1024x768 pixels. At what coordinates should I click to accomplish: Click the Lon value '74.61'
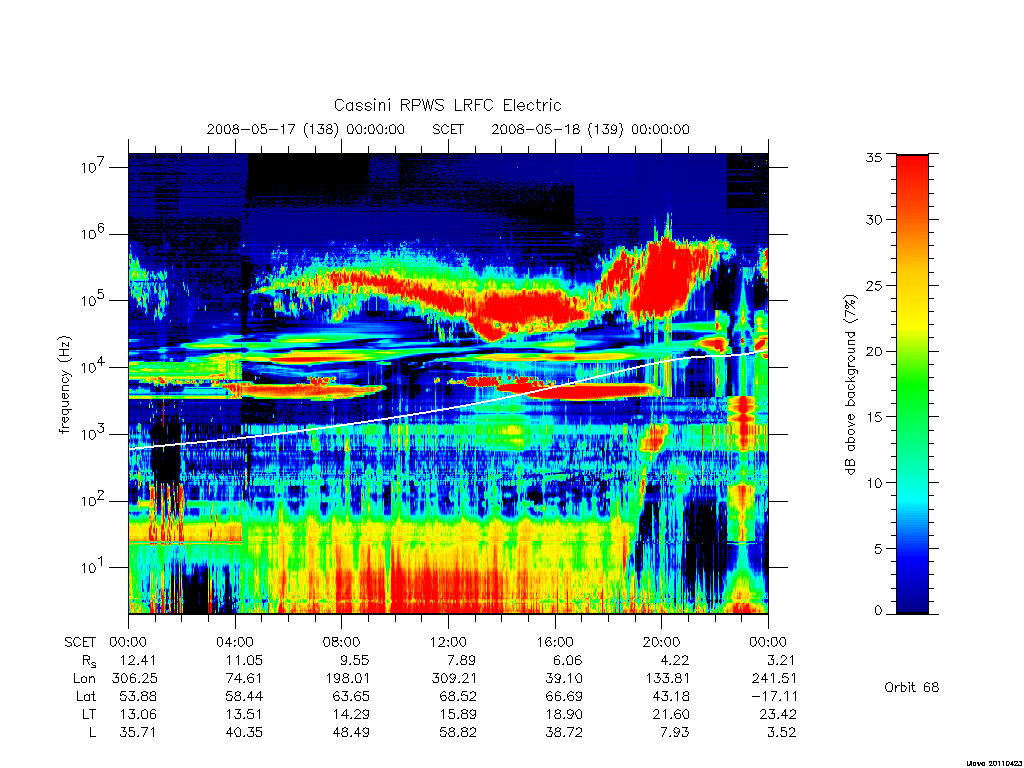244,679
